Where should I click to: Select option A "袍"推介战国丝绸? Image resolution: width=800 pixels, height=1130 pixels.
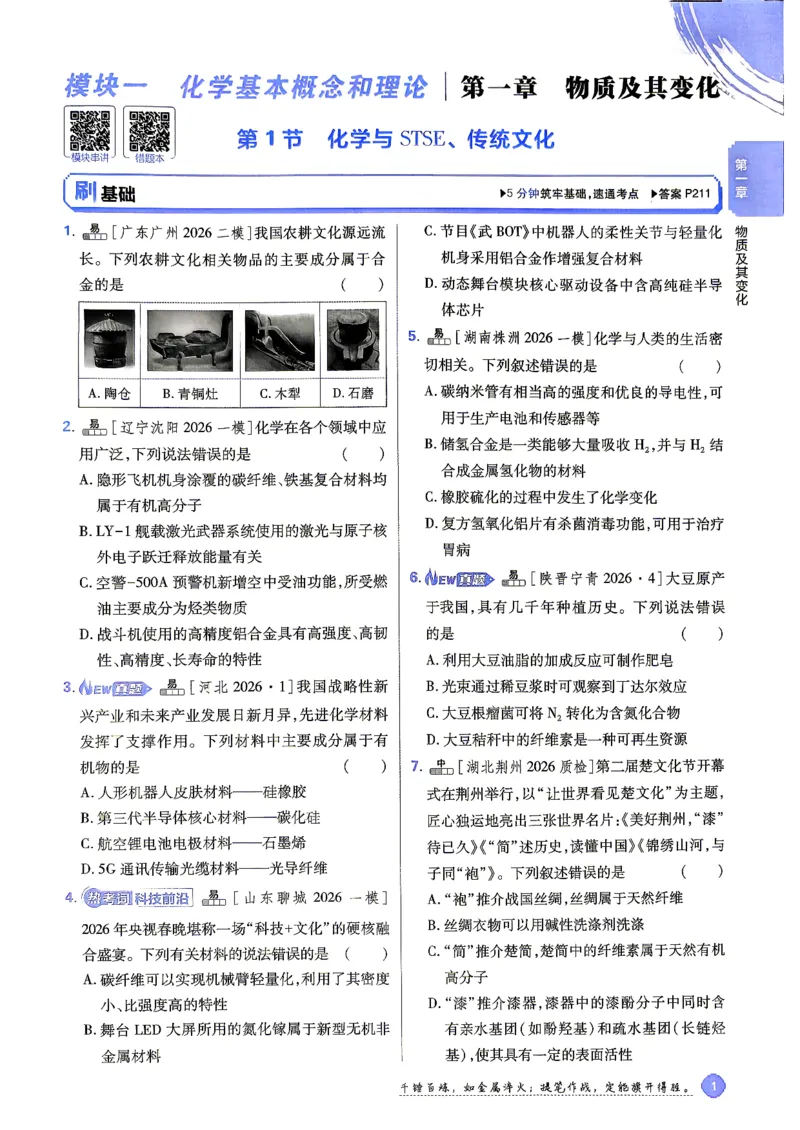(x=555, y=899)
